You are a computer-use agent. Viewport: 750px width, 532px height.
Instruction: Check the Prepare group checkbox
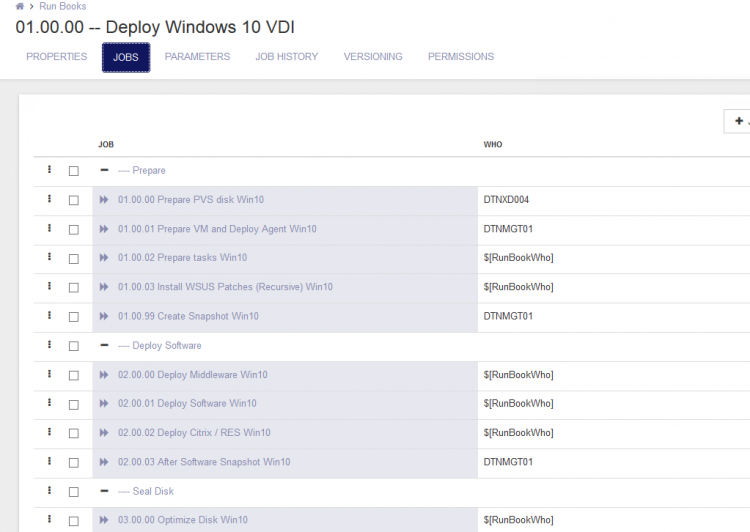point(74,171)
